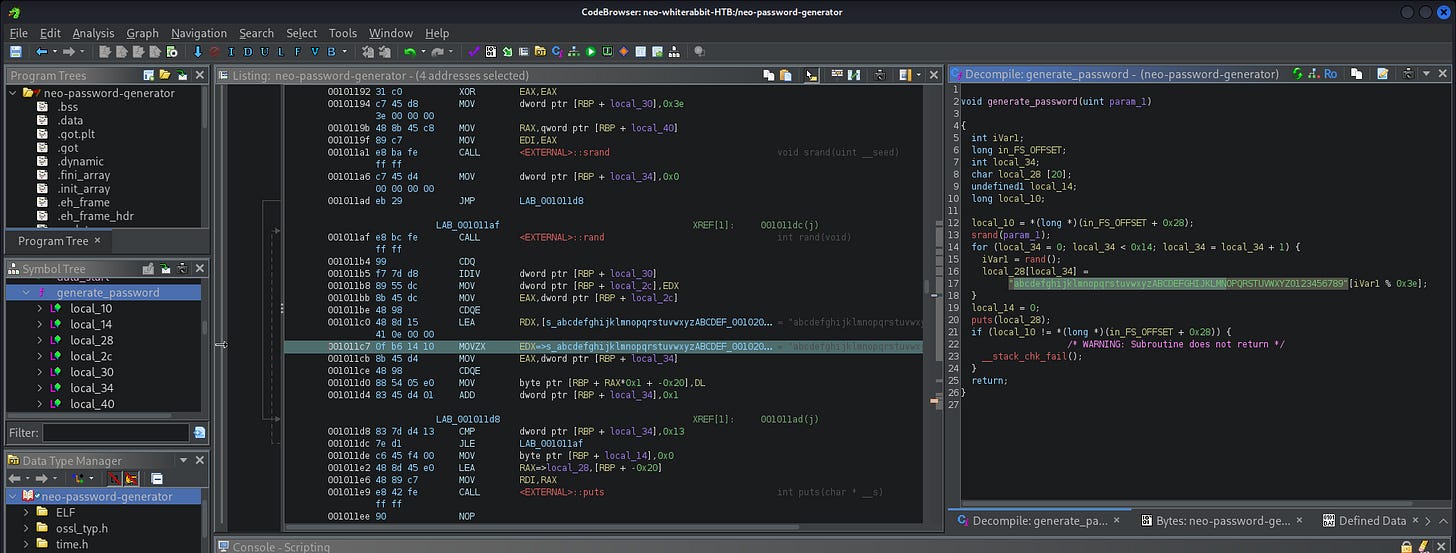The height and width of the screenshot is (553, 1456).
Task: Switch to the Defined Data tab
Action: point(1371,521)
